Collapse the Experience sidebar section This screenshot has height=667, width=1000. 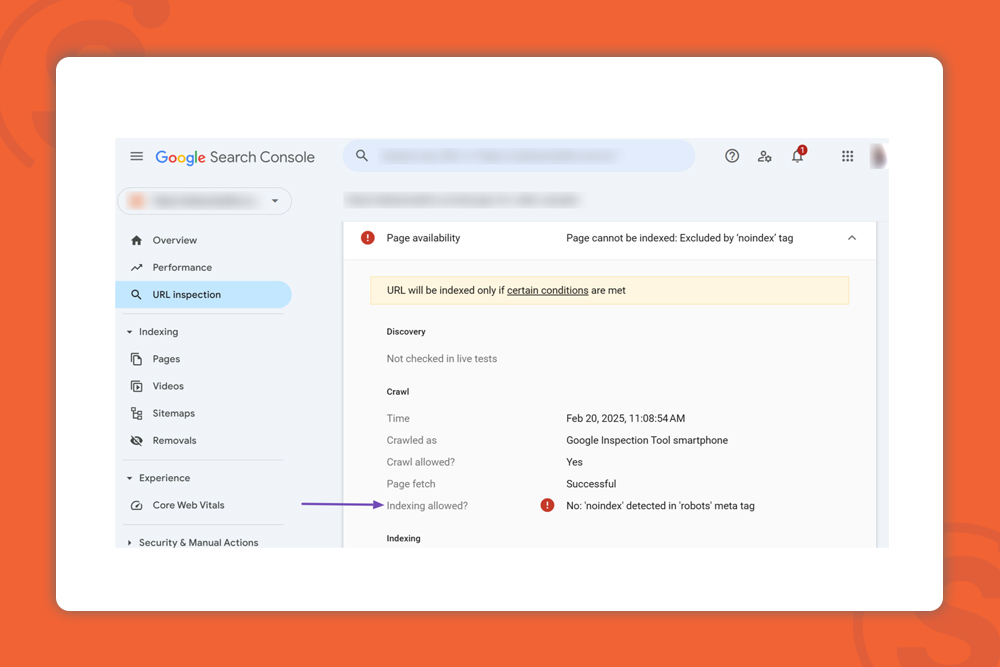[x=129, y=478]
